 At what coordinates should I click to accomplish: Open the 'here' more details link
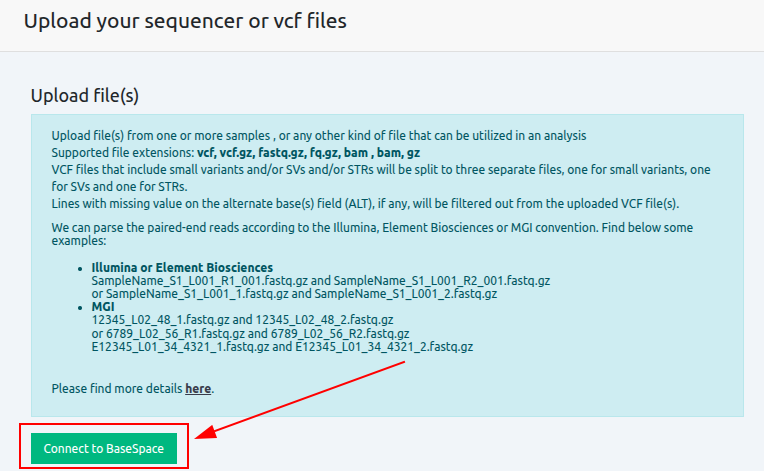198,388
